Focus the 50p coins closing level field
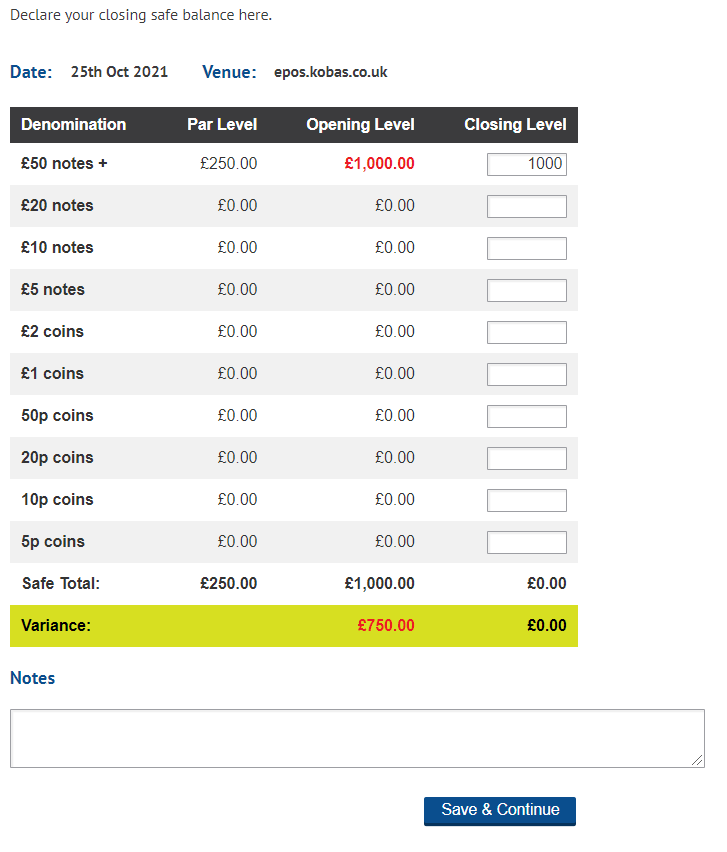The height and width of the screenshot is (852, 727). click(526, 416)
